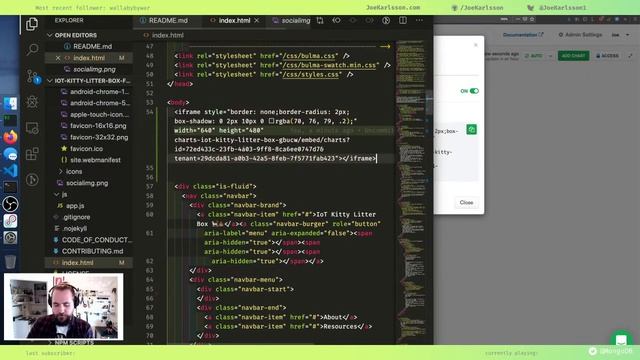The height and width of the screenshot is (360, 640).
Task: Close embed dialog with the X icon
Action: (476, 45)
